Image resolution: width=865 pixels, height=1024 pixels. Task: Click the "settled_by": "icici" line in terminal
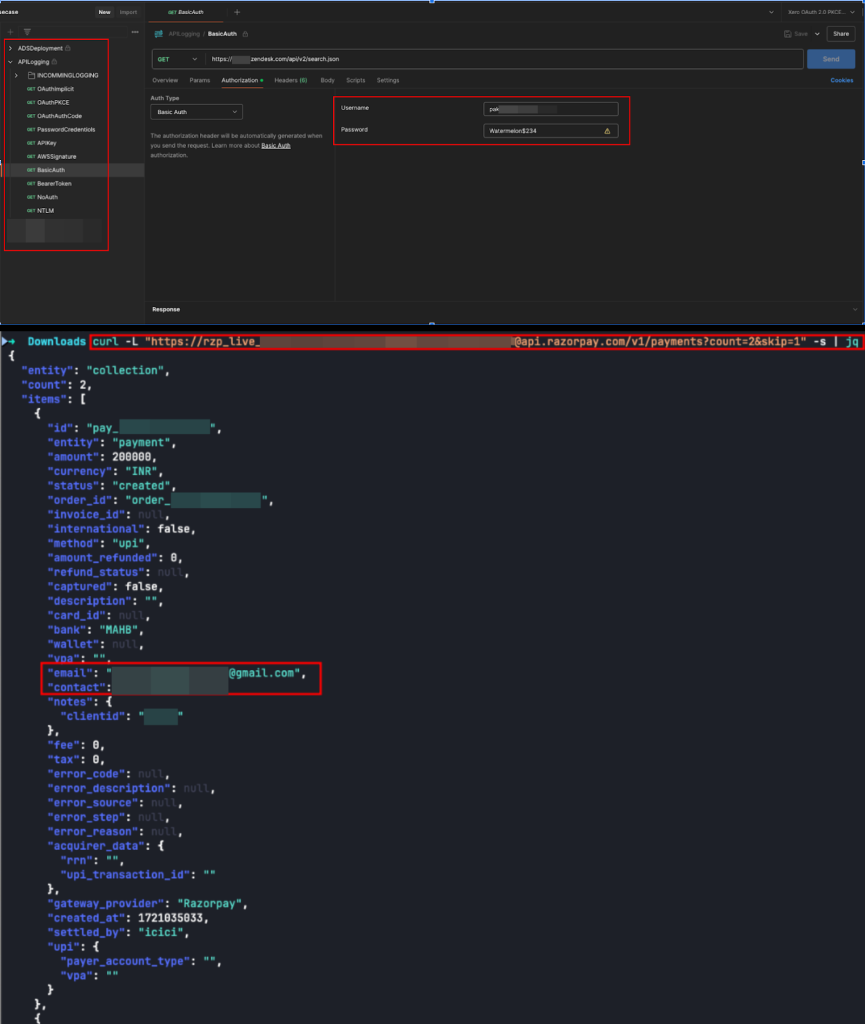coord(118,933)
